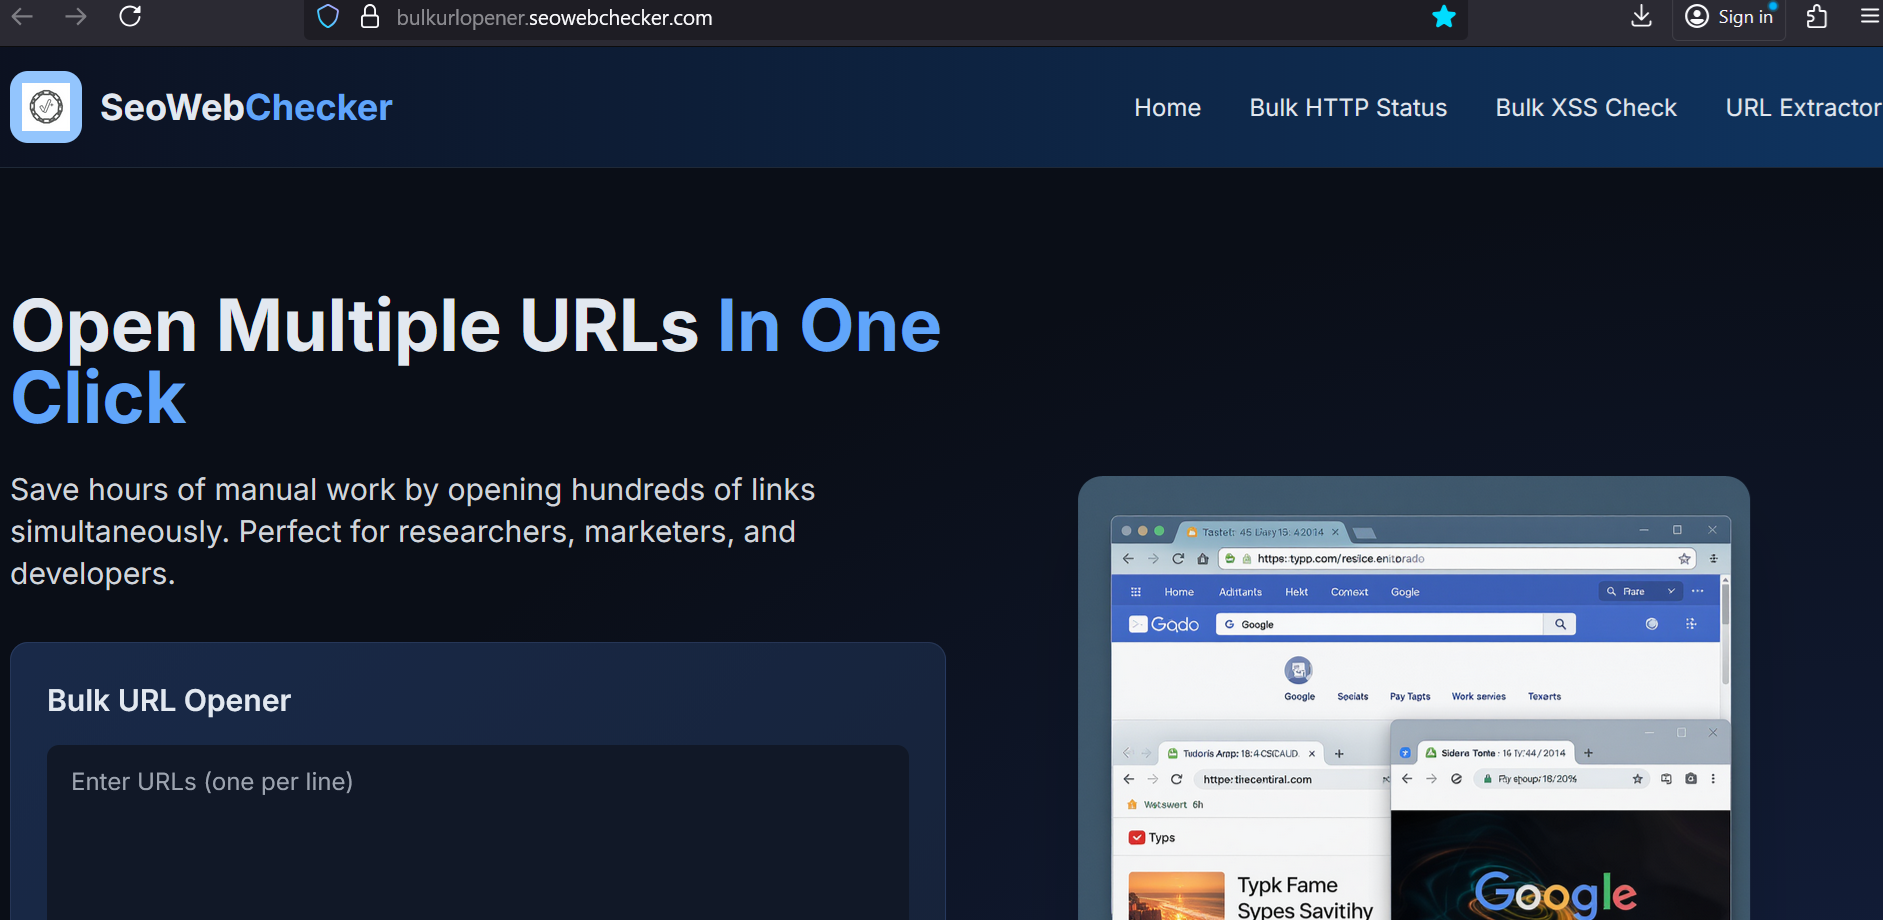Viewport: 1883px width, 920px height.
Task: Toggle the blue bookmark star
Action: tap(1443, 17)
